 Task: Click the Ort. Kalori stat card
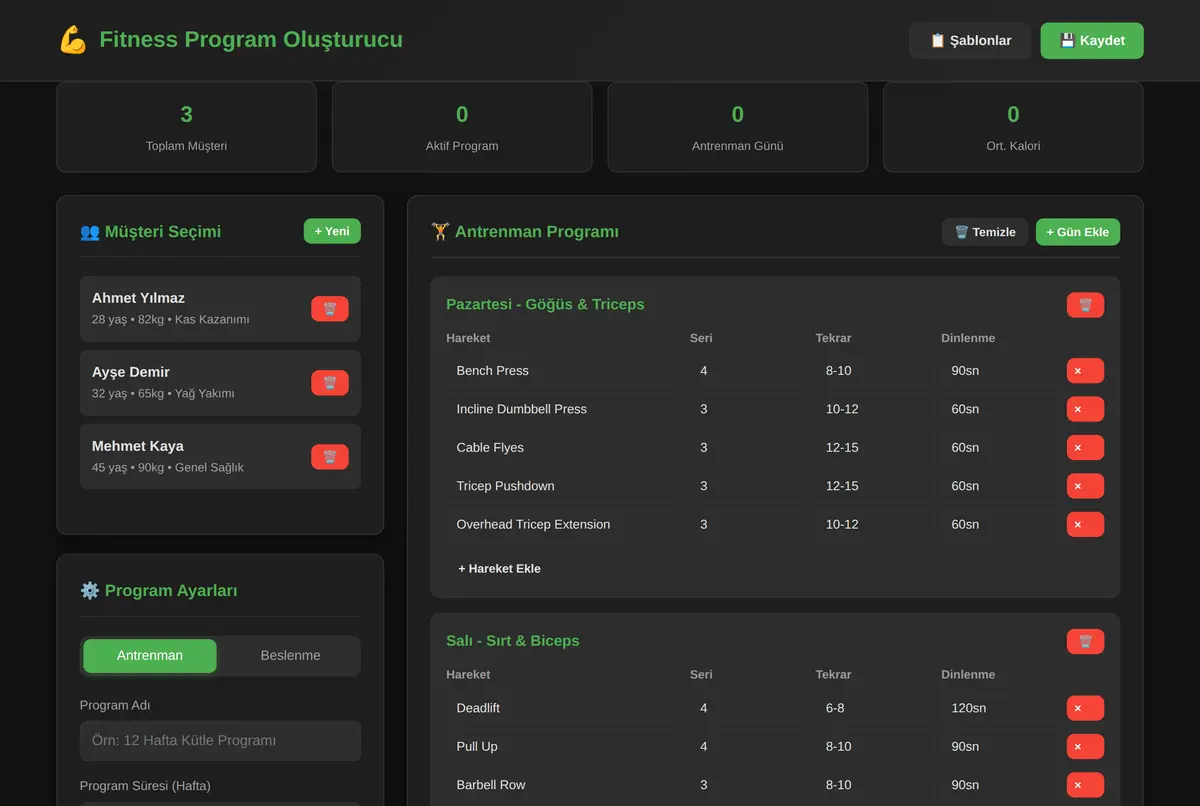coord(1013,126)
